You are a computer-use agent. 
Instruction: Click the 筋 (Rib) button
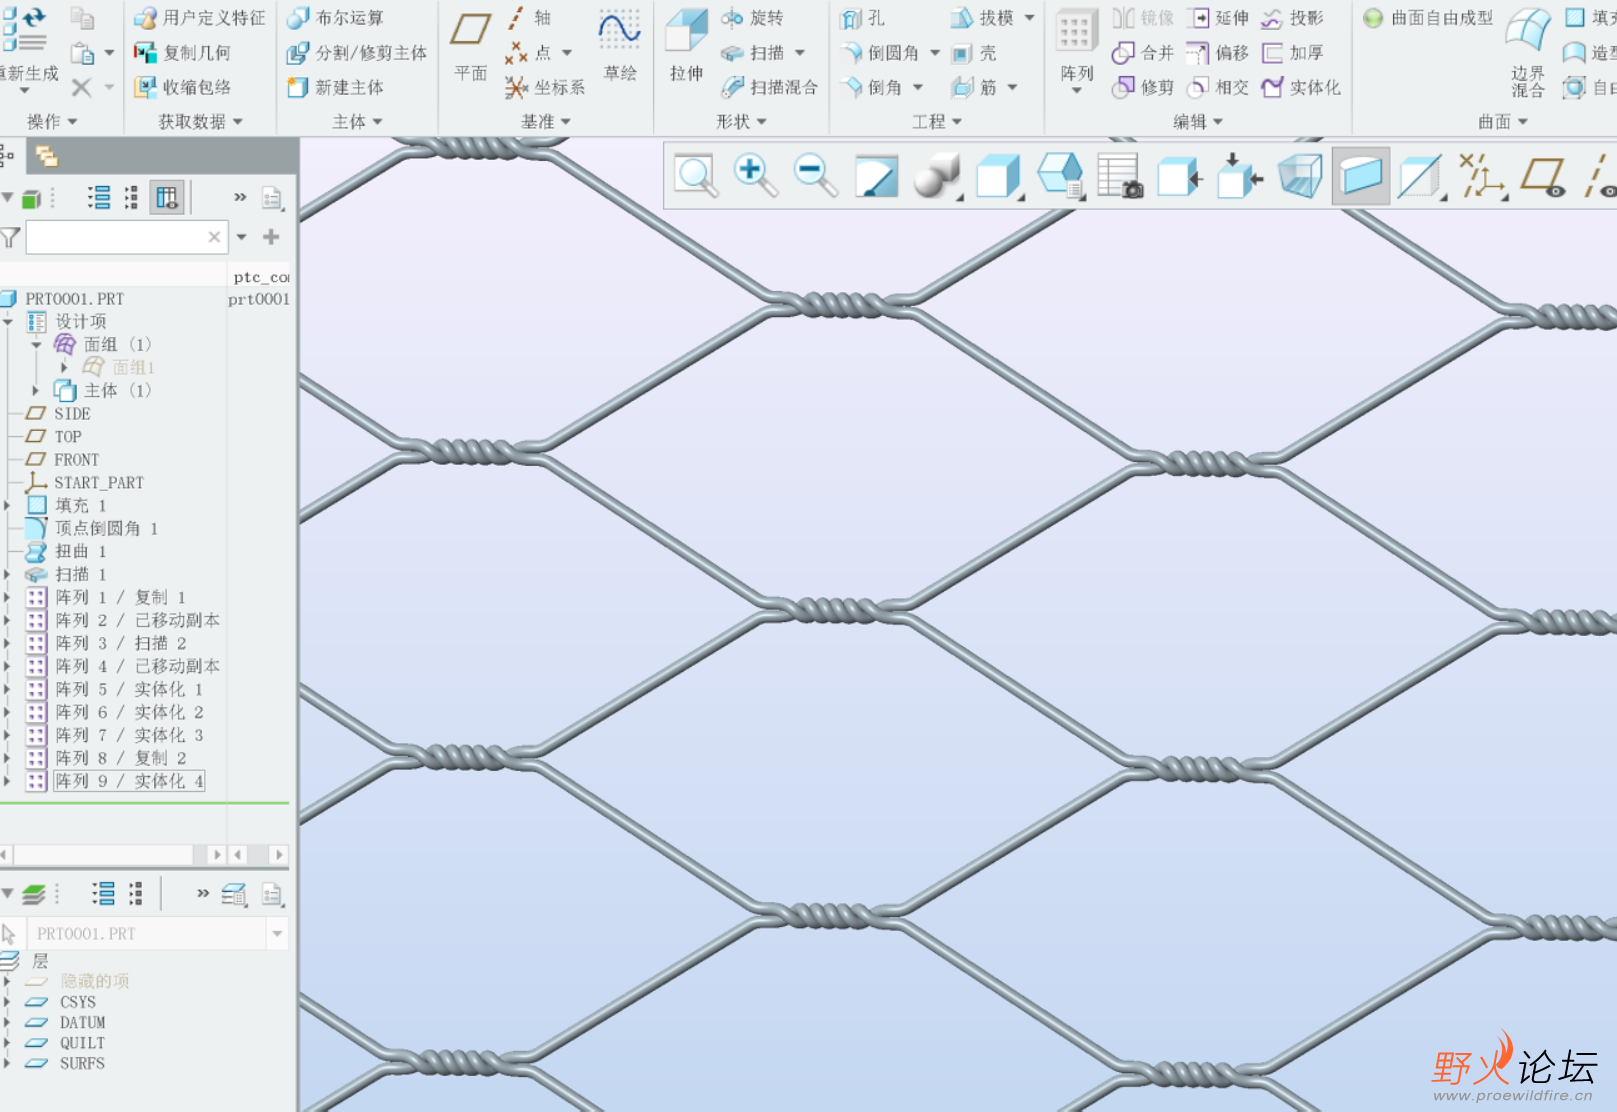(974, 88)
